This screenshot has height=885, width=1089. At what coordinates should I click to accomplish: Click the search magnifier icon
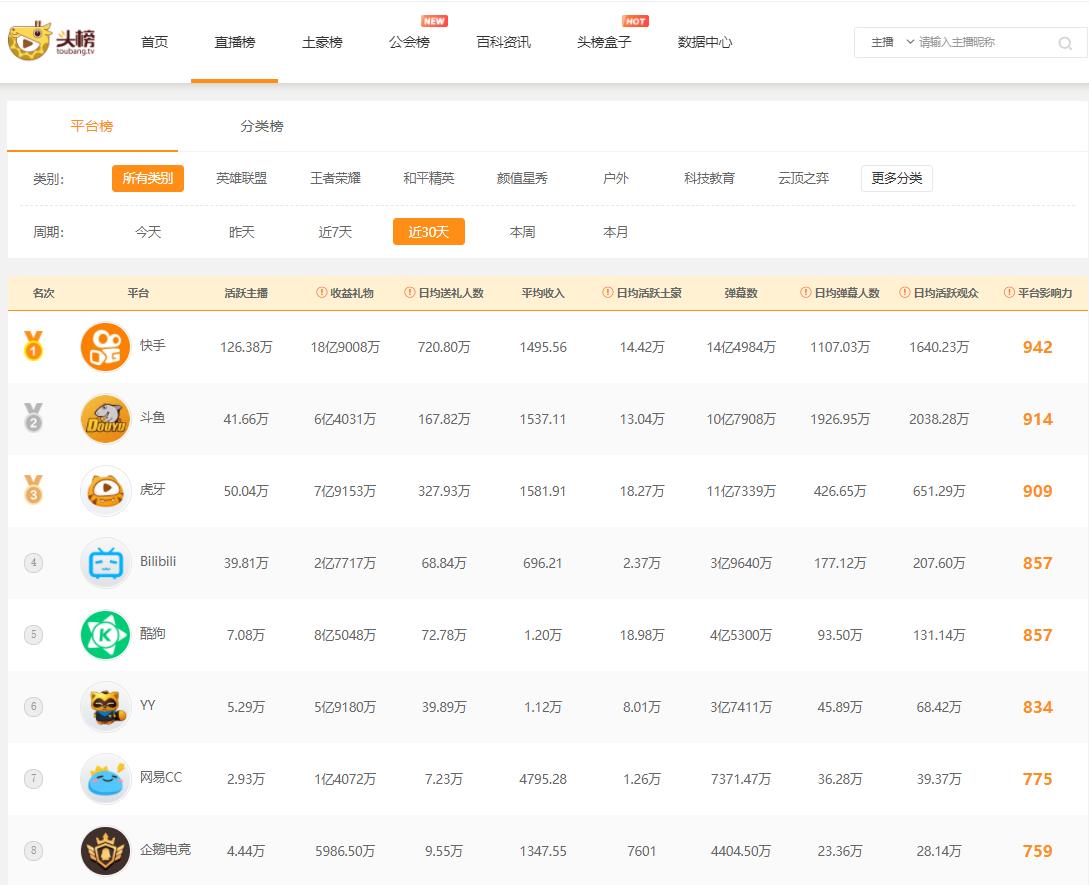pos(1065,43)
